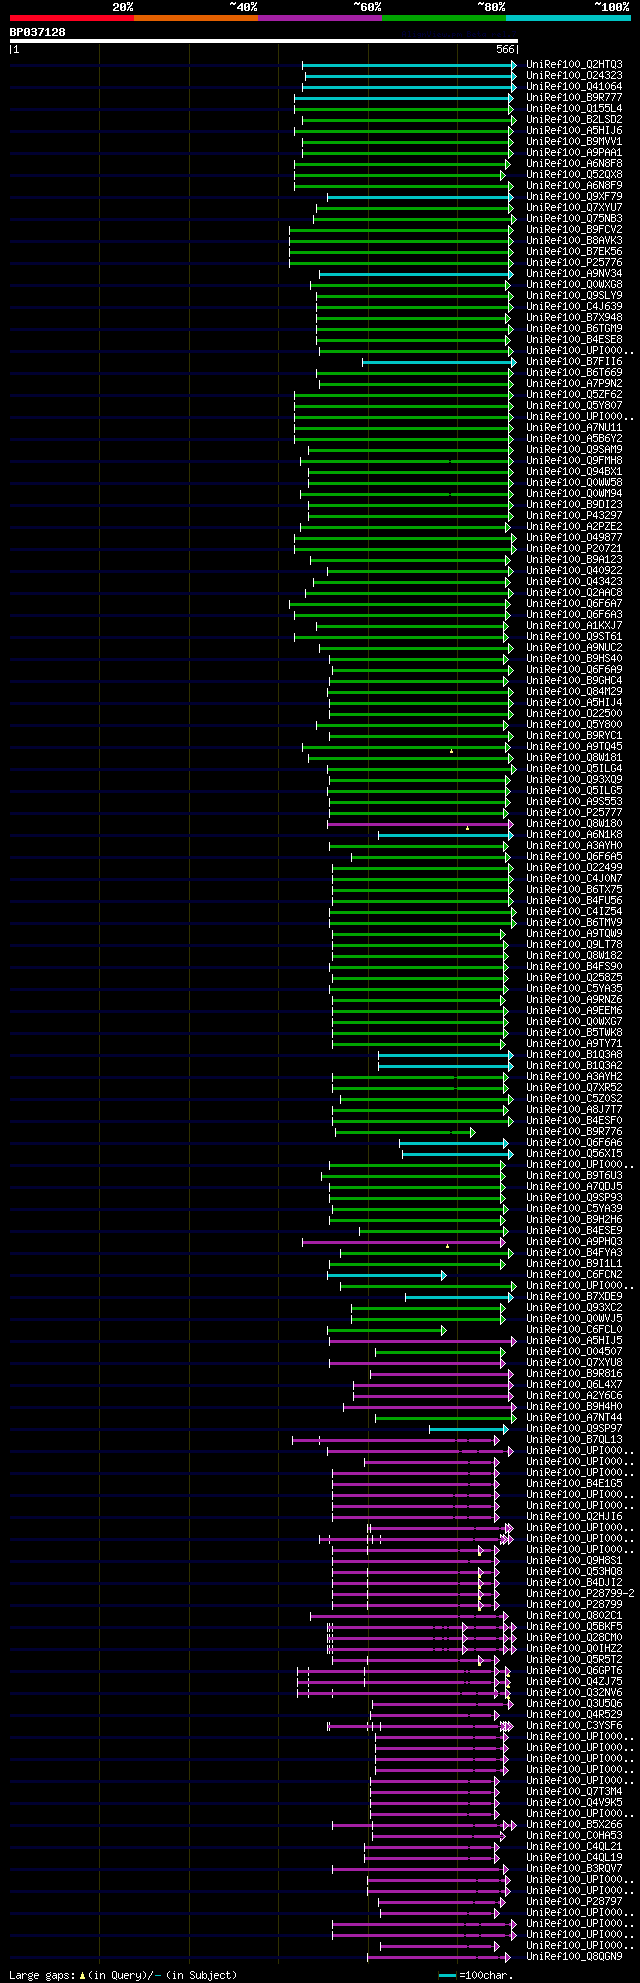Select hit UniRef100_C6FCN2
This screenshot has height=1983, width=640.
[574, 1275]
